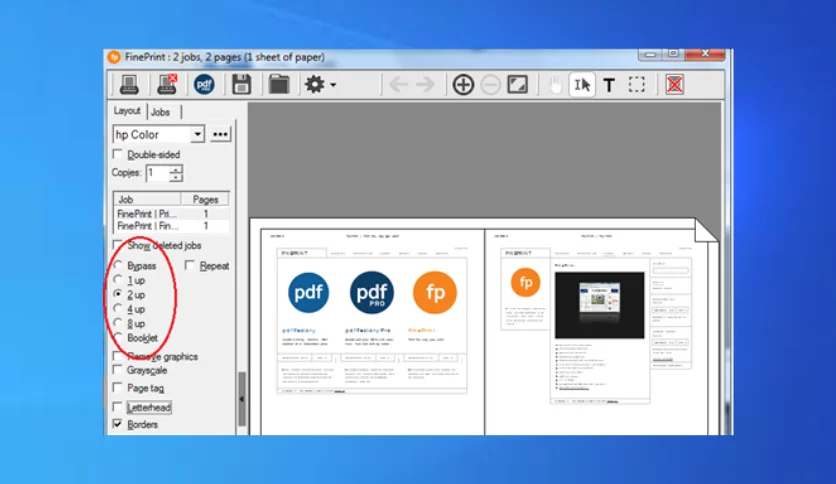The width and height of the screenshot is (836, 484).
Task: Select the 'FinePrint | Pri...' job row
Action: click(171, 214)
